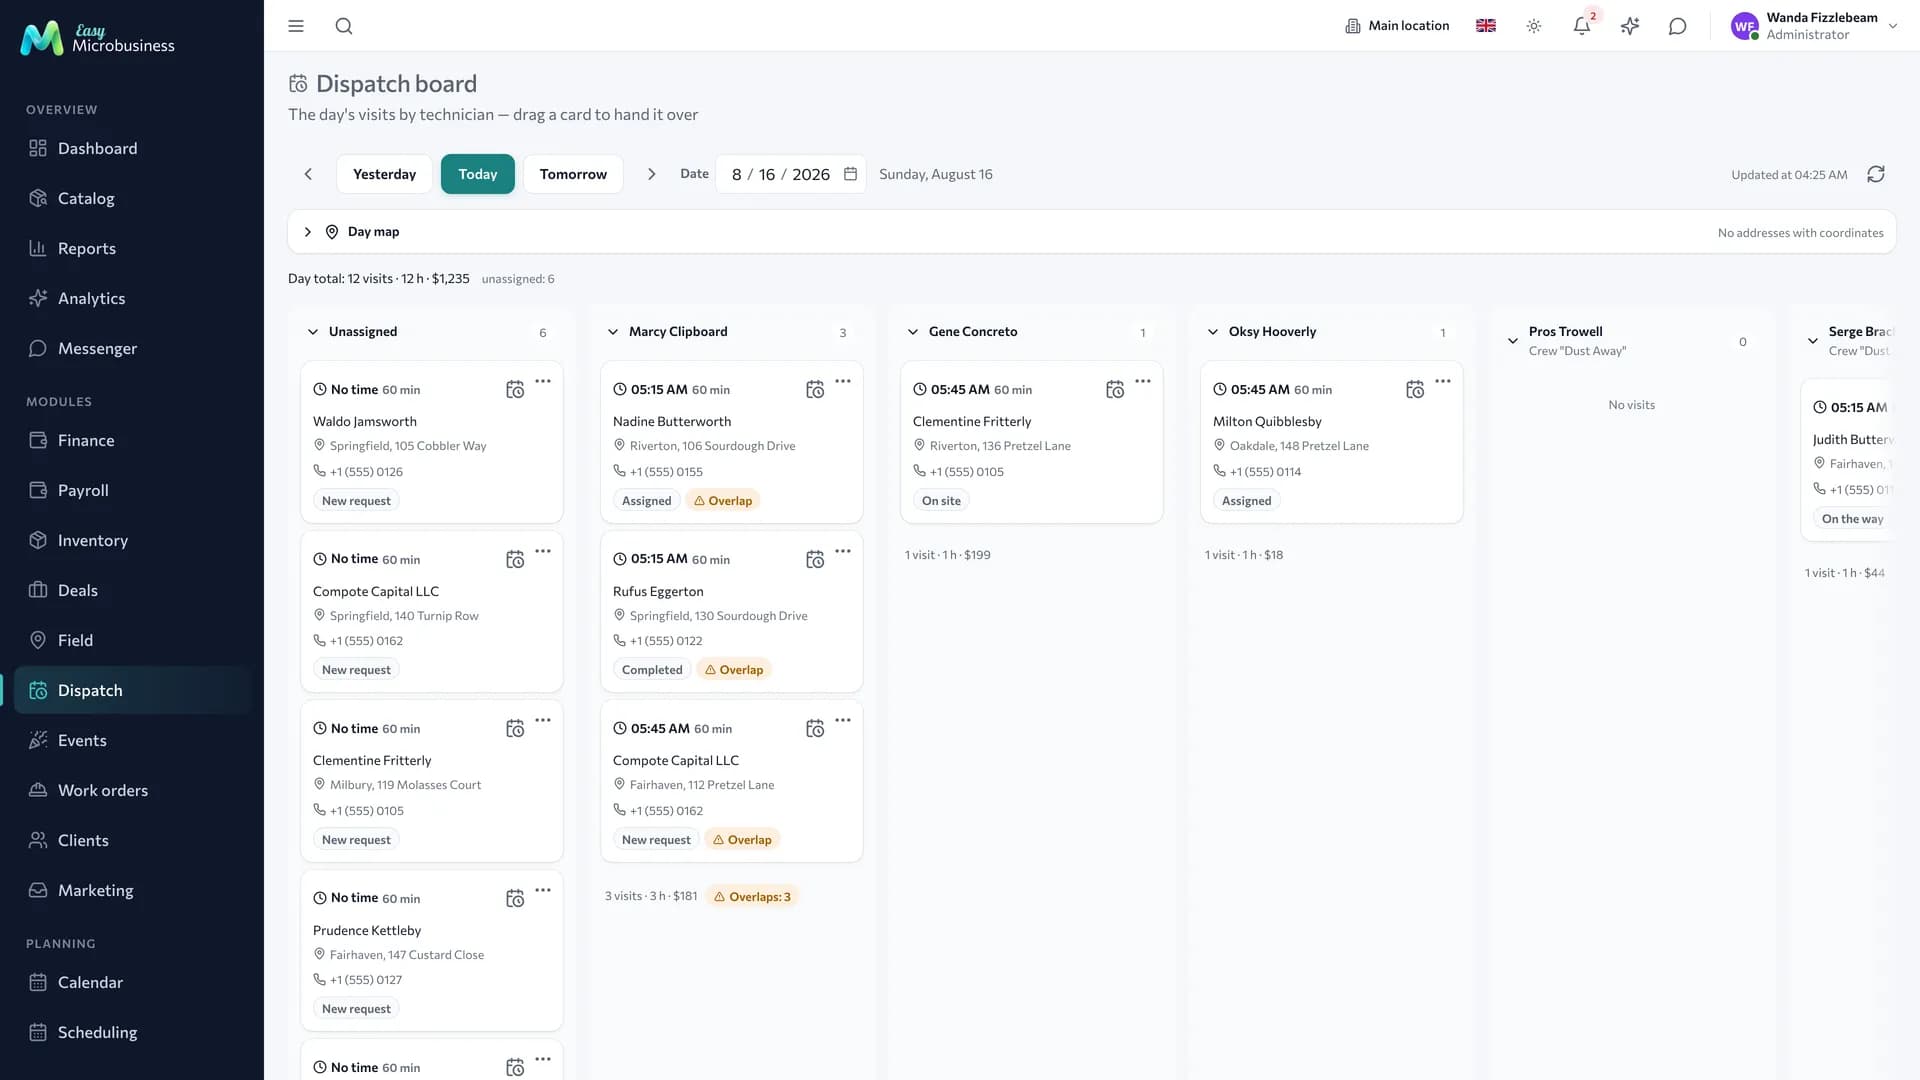Go to Clients page

tap(132, 840)
